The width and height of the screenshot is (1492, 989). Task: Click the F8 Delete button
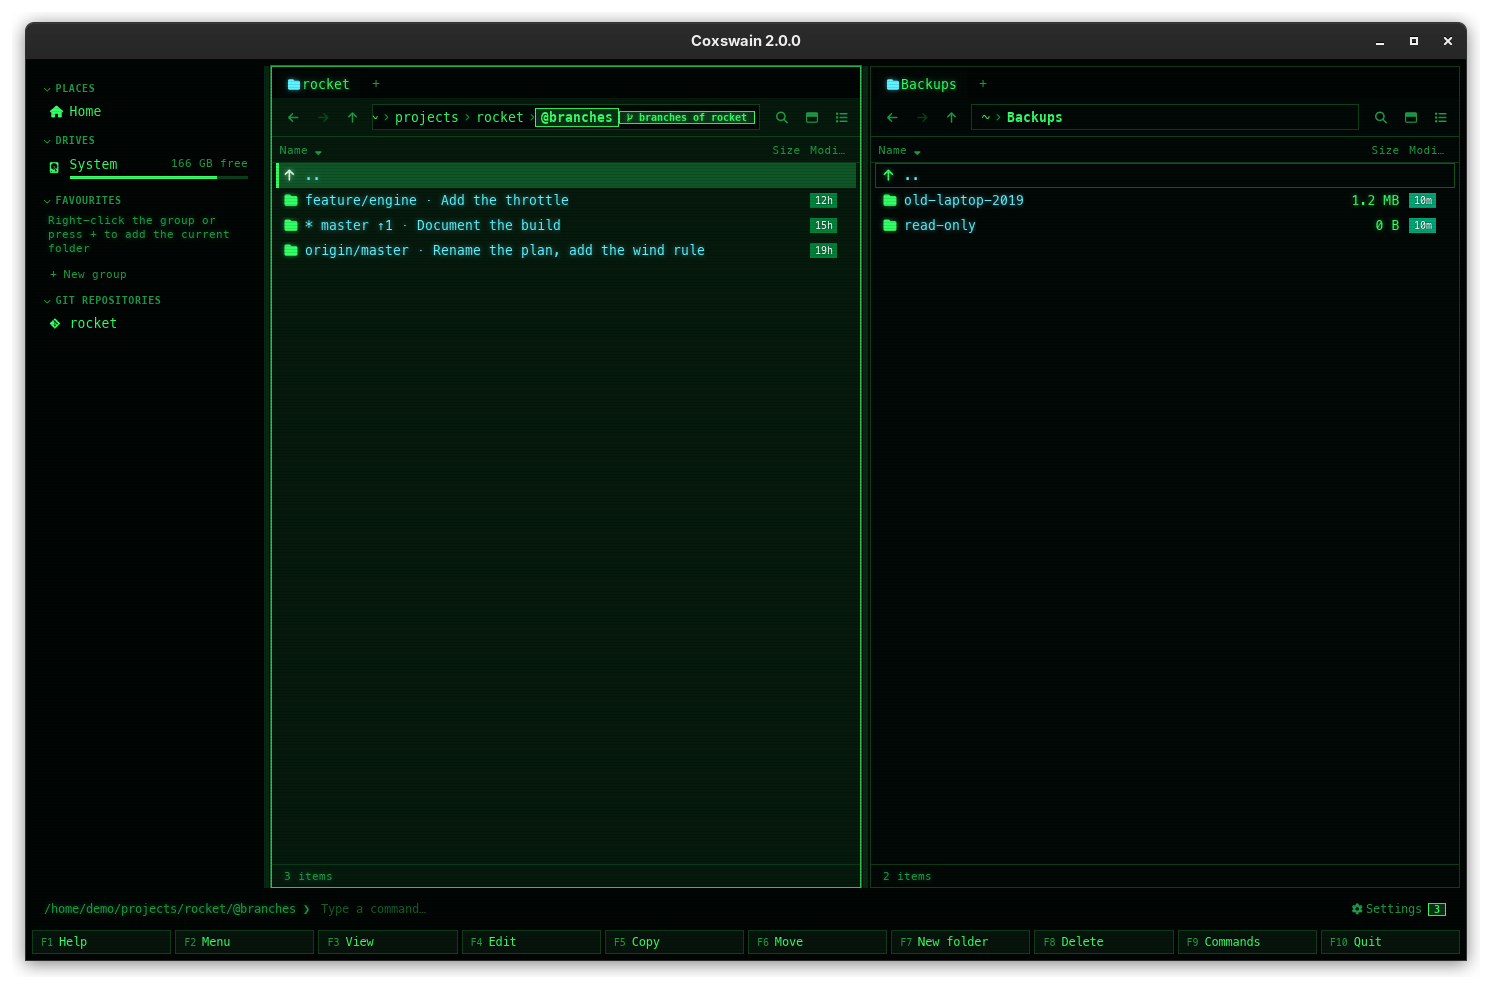coord(1103,942)
